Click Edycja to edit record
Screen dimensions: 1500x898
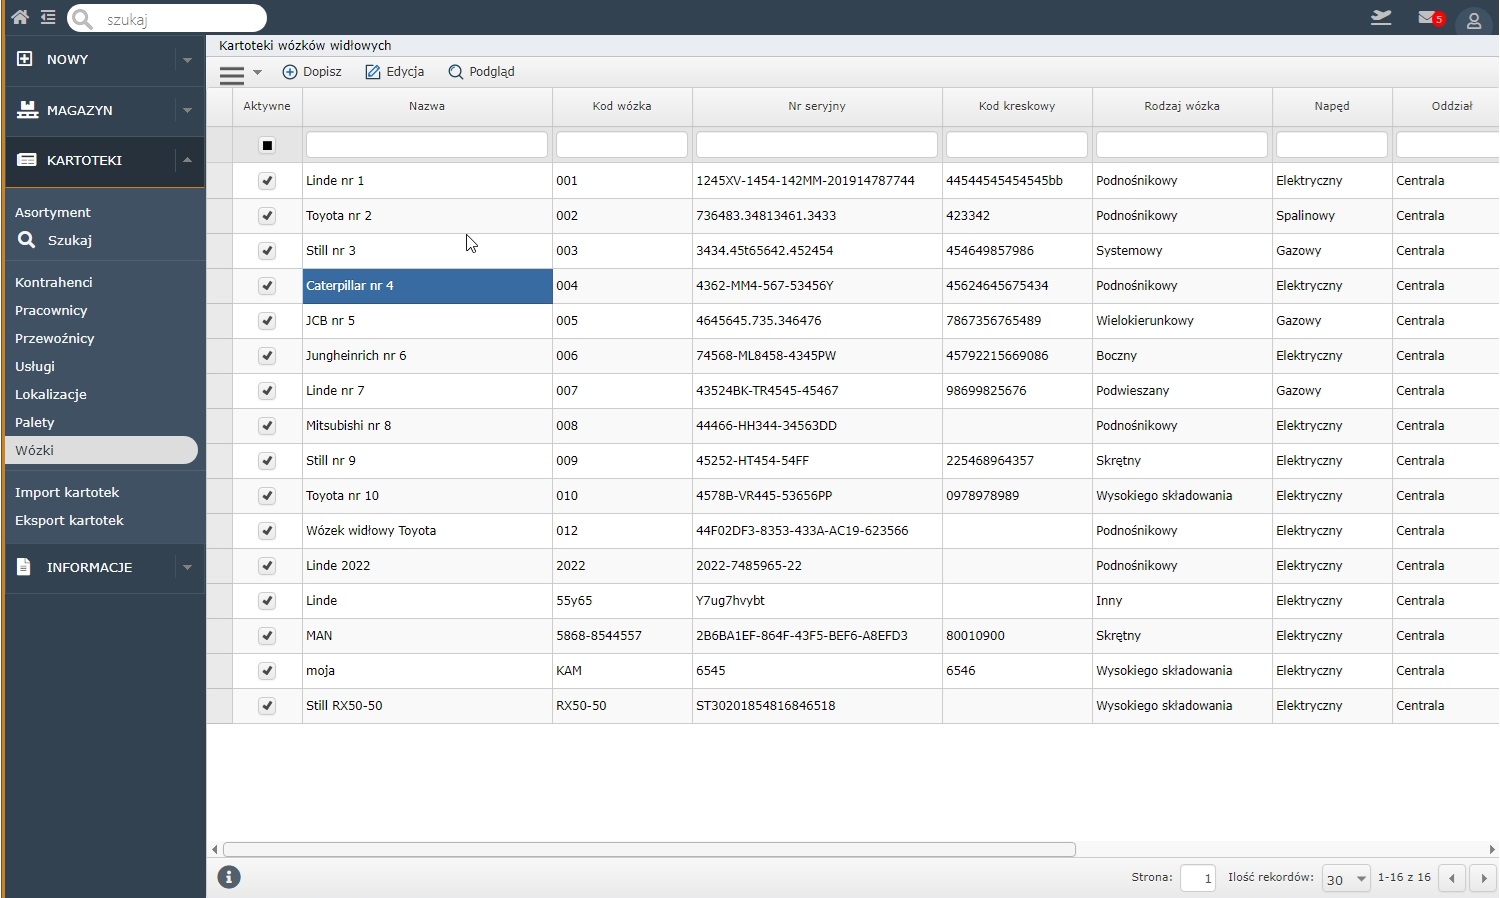click(x=395, y=72)
